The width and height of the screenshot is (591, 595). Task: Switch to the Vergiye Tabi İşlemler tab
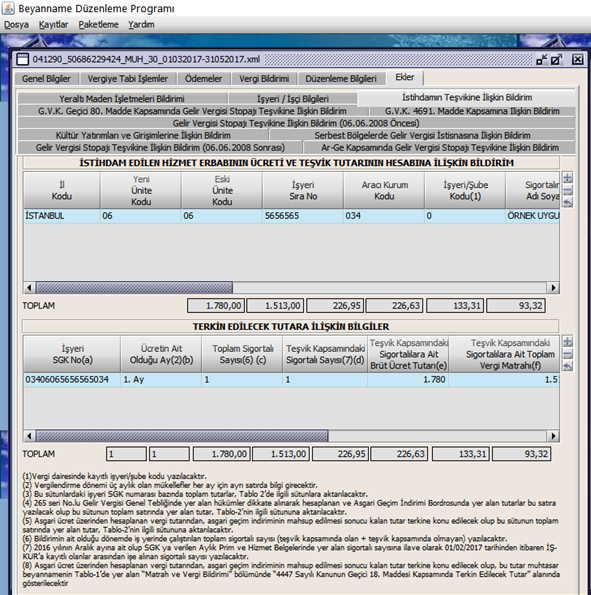(128, 79)
